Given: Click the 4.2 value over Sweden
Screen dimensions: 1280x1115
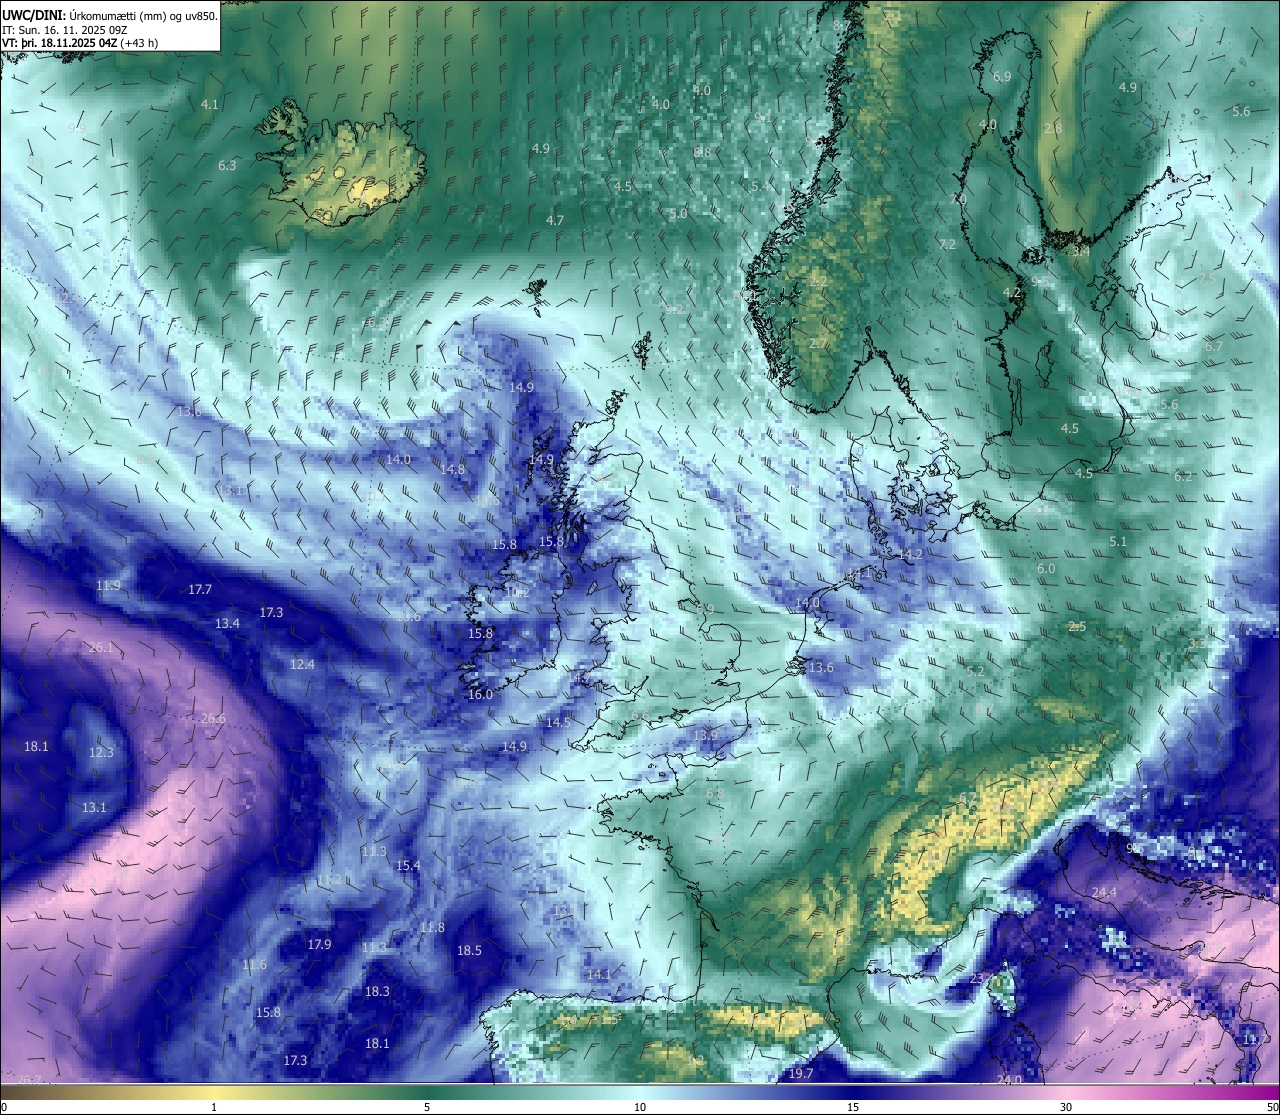Looking at the screenshot, I should click(x=1012, y=293).
